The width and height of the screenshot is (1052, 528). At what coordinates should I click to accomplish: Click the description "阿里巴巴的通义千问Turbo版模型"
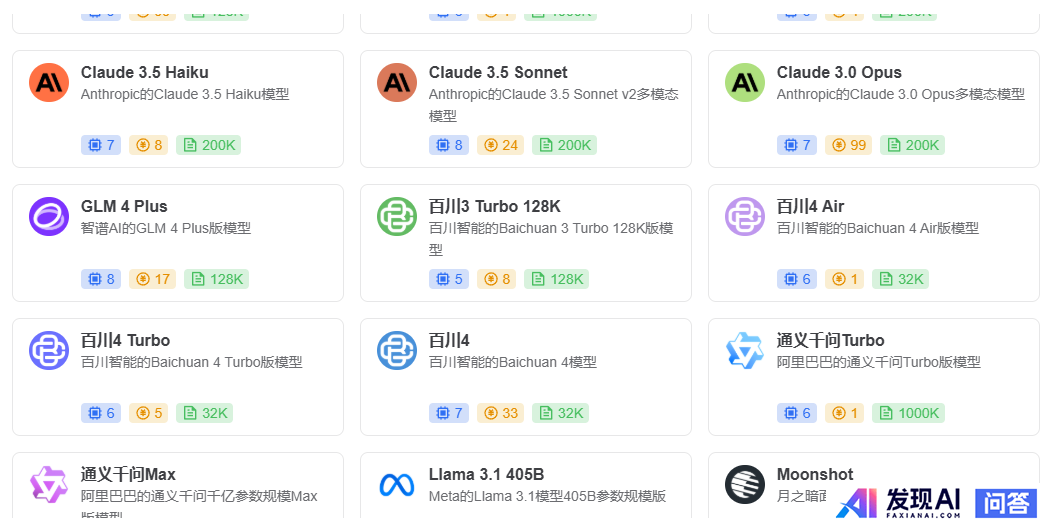coord(879,363)
